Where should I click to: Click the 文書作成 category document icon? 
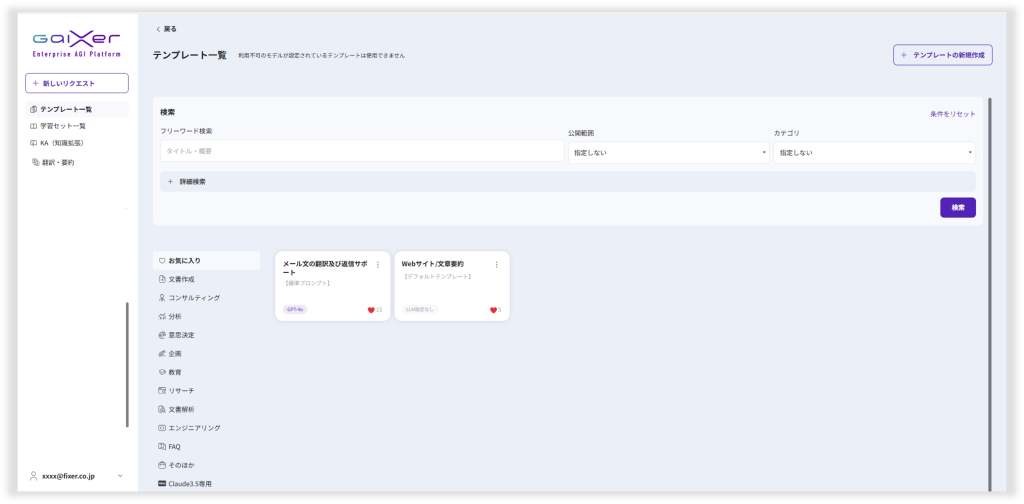(x=162, y=279)
